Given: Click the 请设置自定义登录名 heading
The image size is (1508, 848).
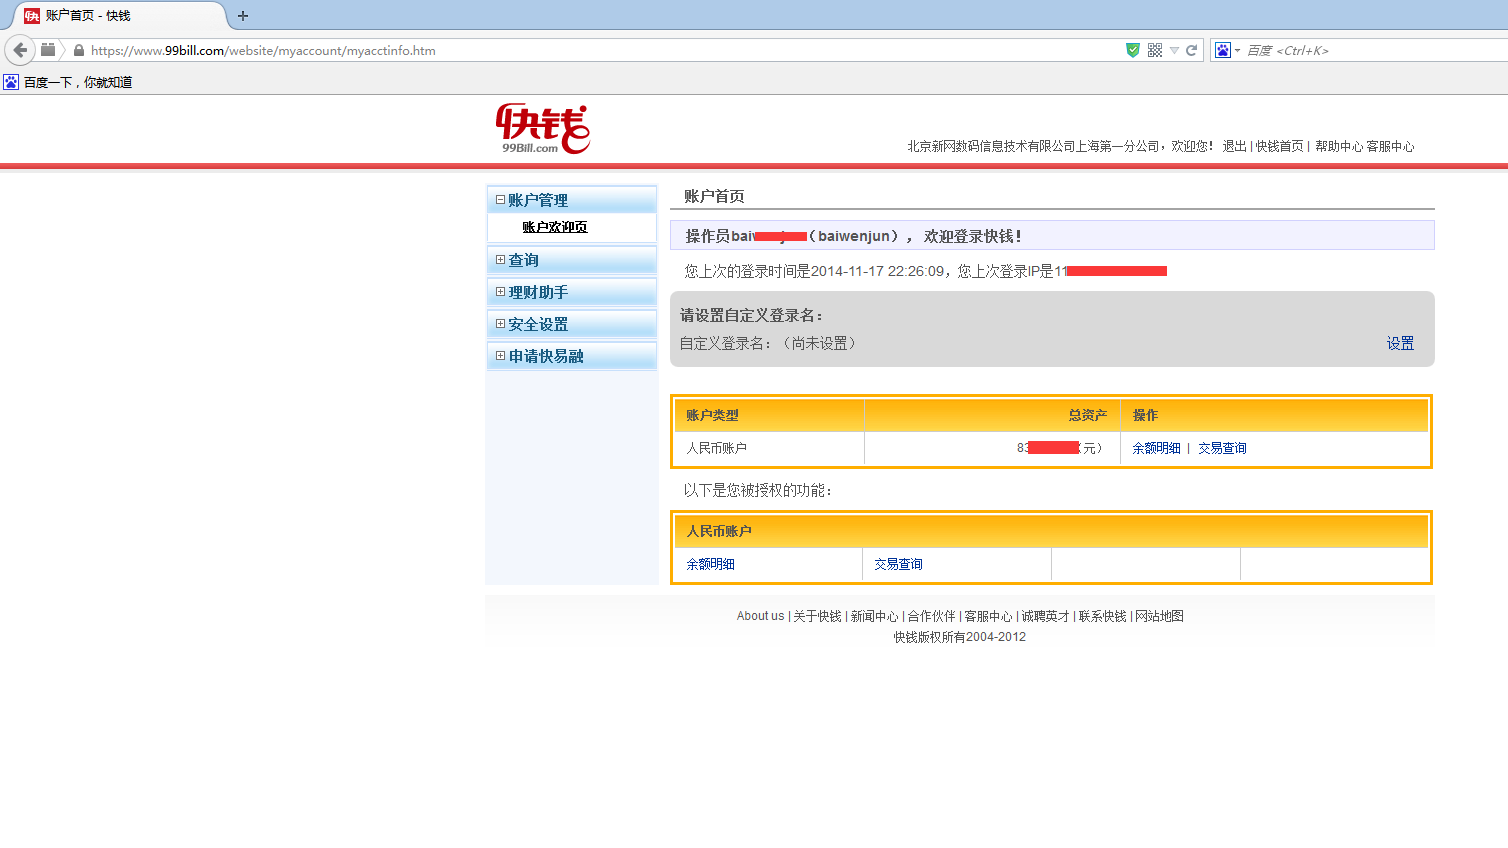Looking at the screenshot, I should [752, 315].
